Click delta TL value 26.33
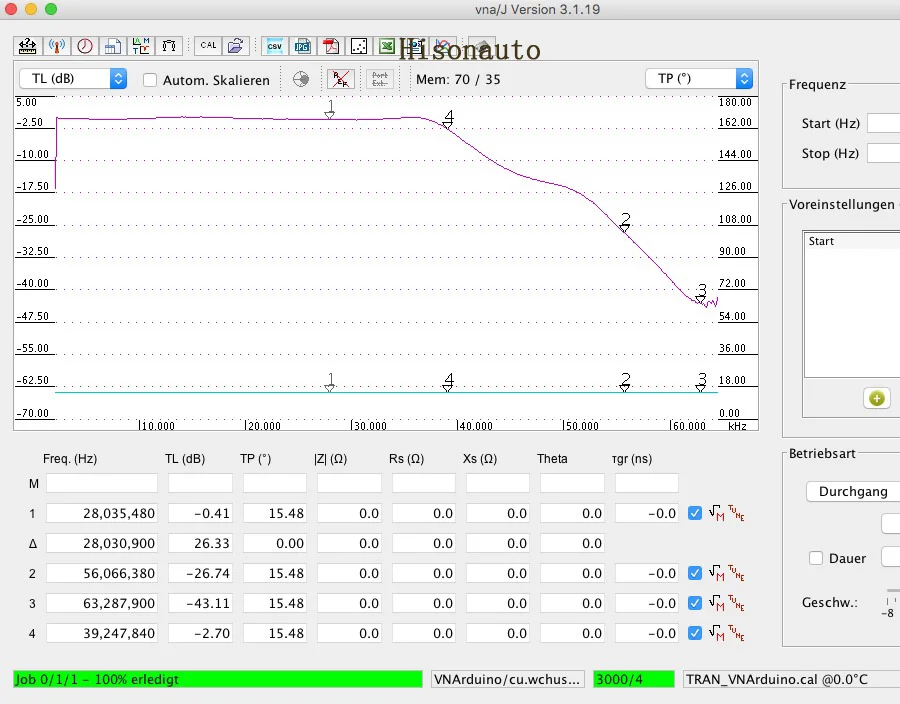The height and width of the screenshot is (704, 900). click(200, 543)
